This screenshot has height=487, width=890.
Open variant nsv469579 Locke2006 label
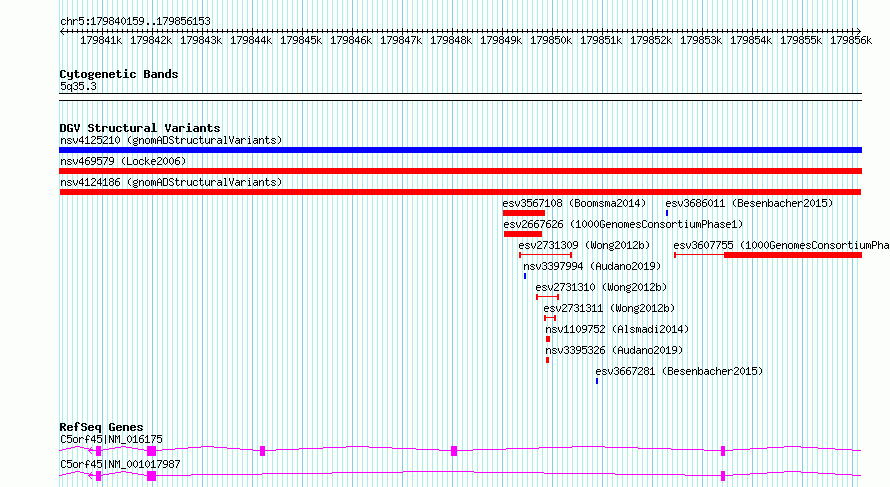123,161
